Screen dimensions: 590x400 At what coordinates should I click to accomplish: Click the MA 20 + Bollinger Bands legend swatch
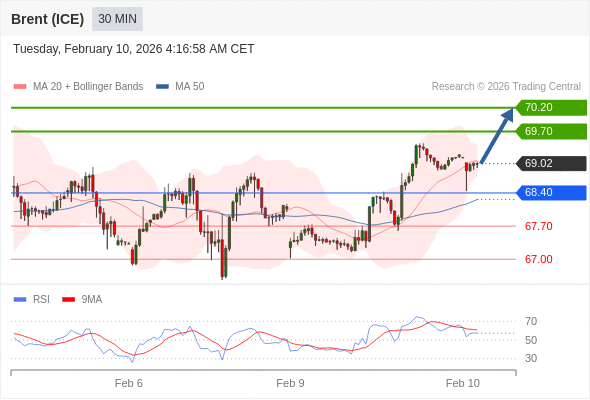click(20, 87)
